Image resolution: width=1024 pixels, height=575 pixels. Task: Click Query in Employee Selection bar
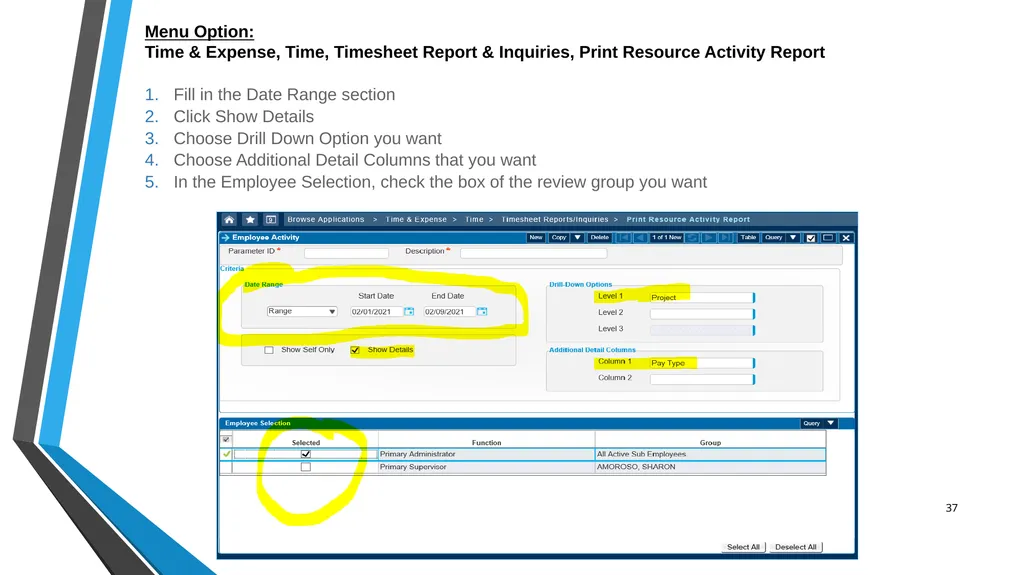812,423
